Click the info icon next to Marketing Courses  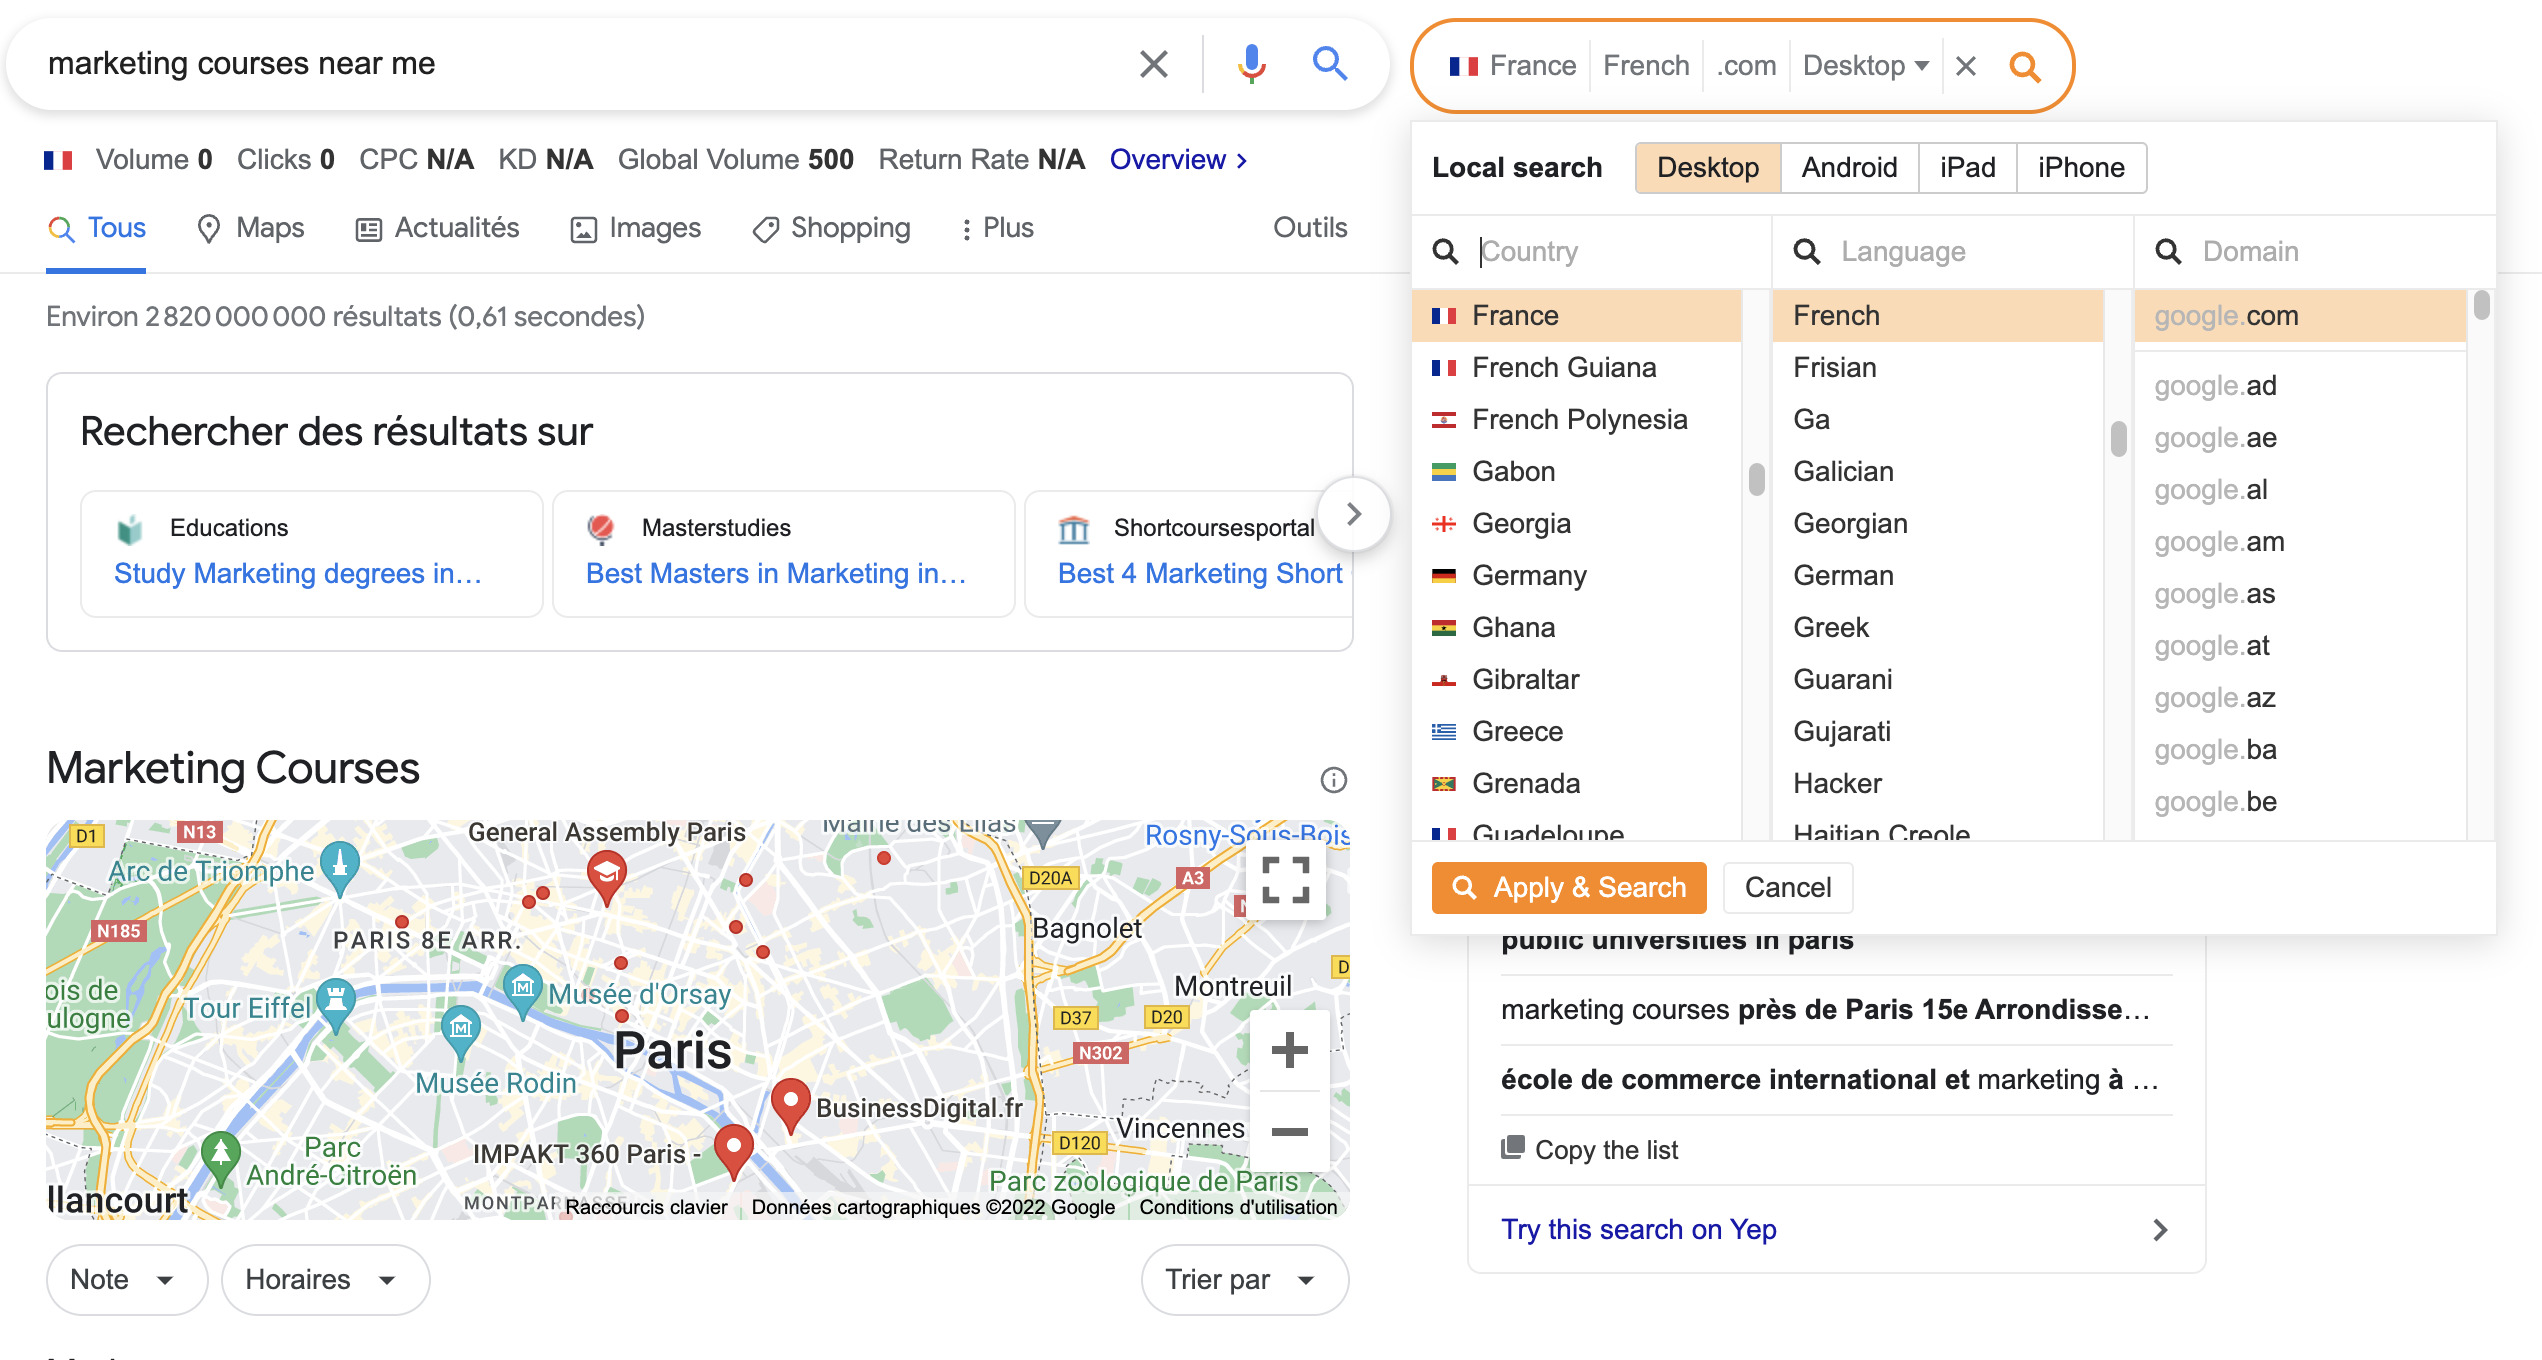[x=1332, y=780]
